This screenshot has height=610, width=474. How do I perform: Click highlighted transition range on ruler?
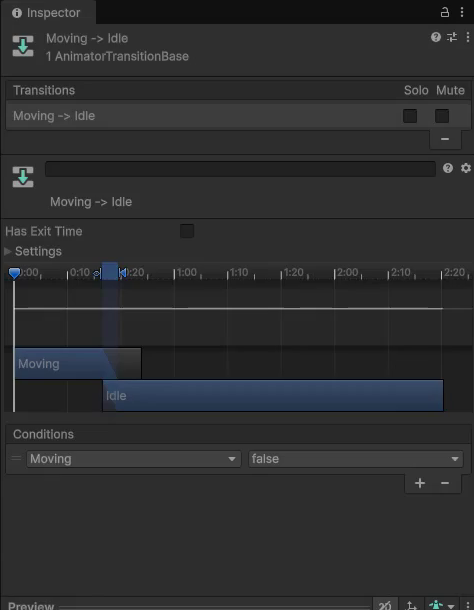pyautogui.click(x=110, y=271)
